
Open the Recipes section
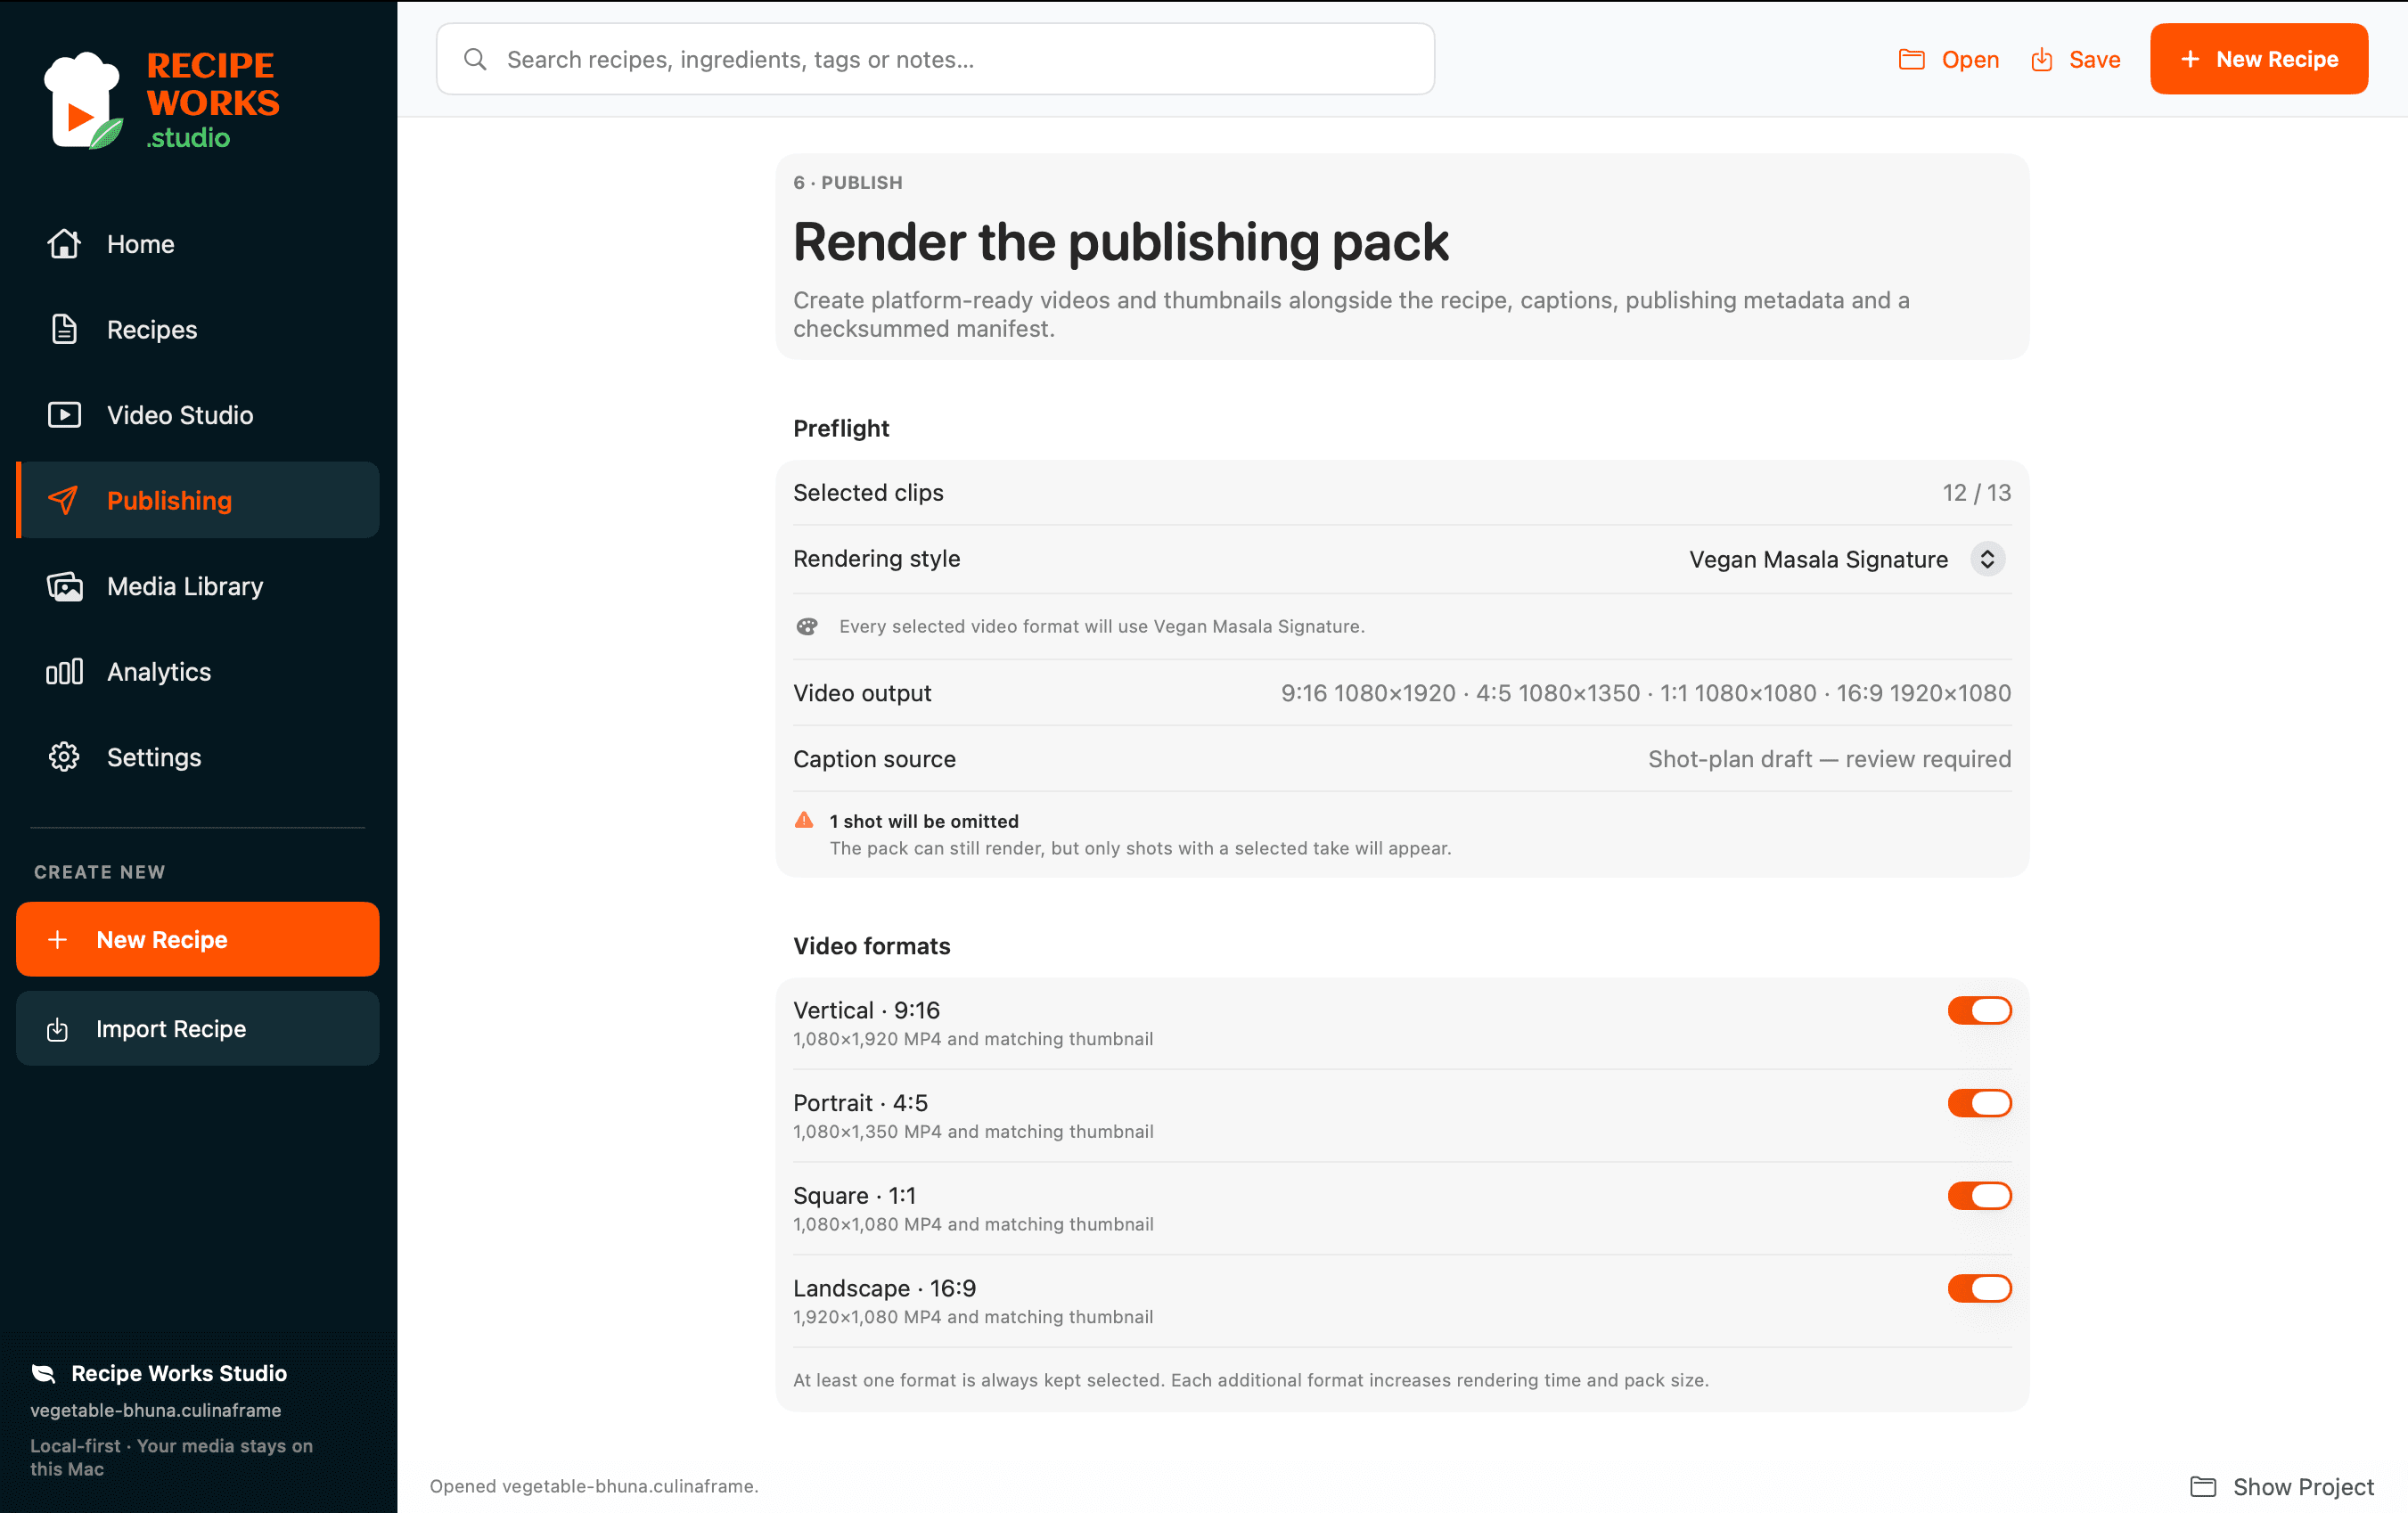[x=198, y=329]
